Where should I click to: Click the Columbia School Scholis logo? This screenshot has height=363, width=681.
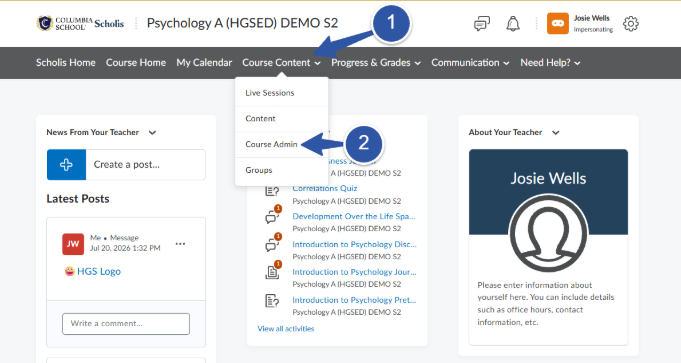pyautogui.click(x=80, y=23)
